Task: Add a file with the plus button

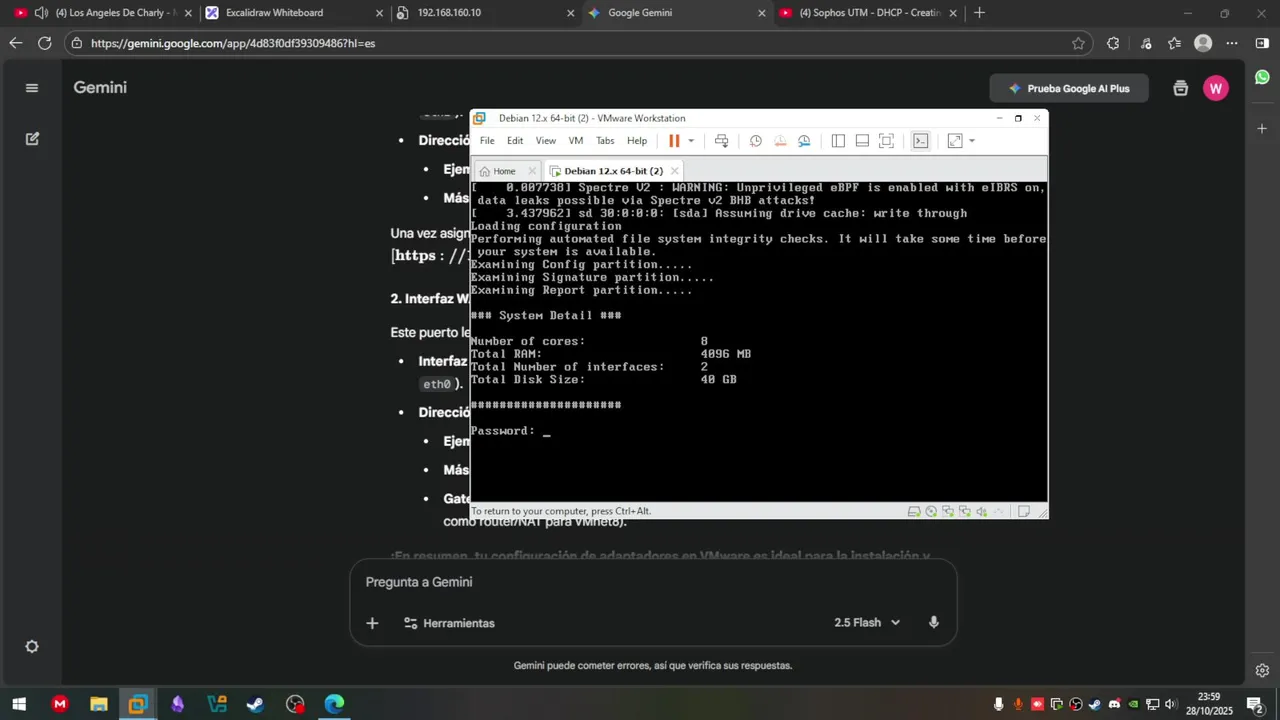Action: tap(372, 623)
